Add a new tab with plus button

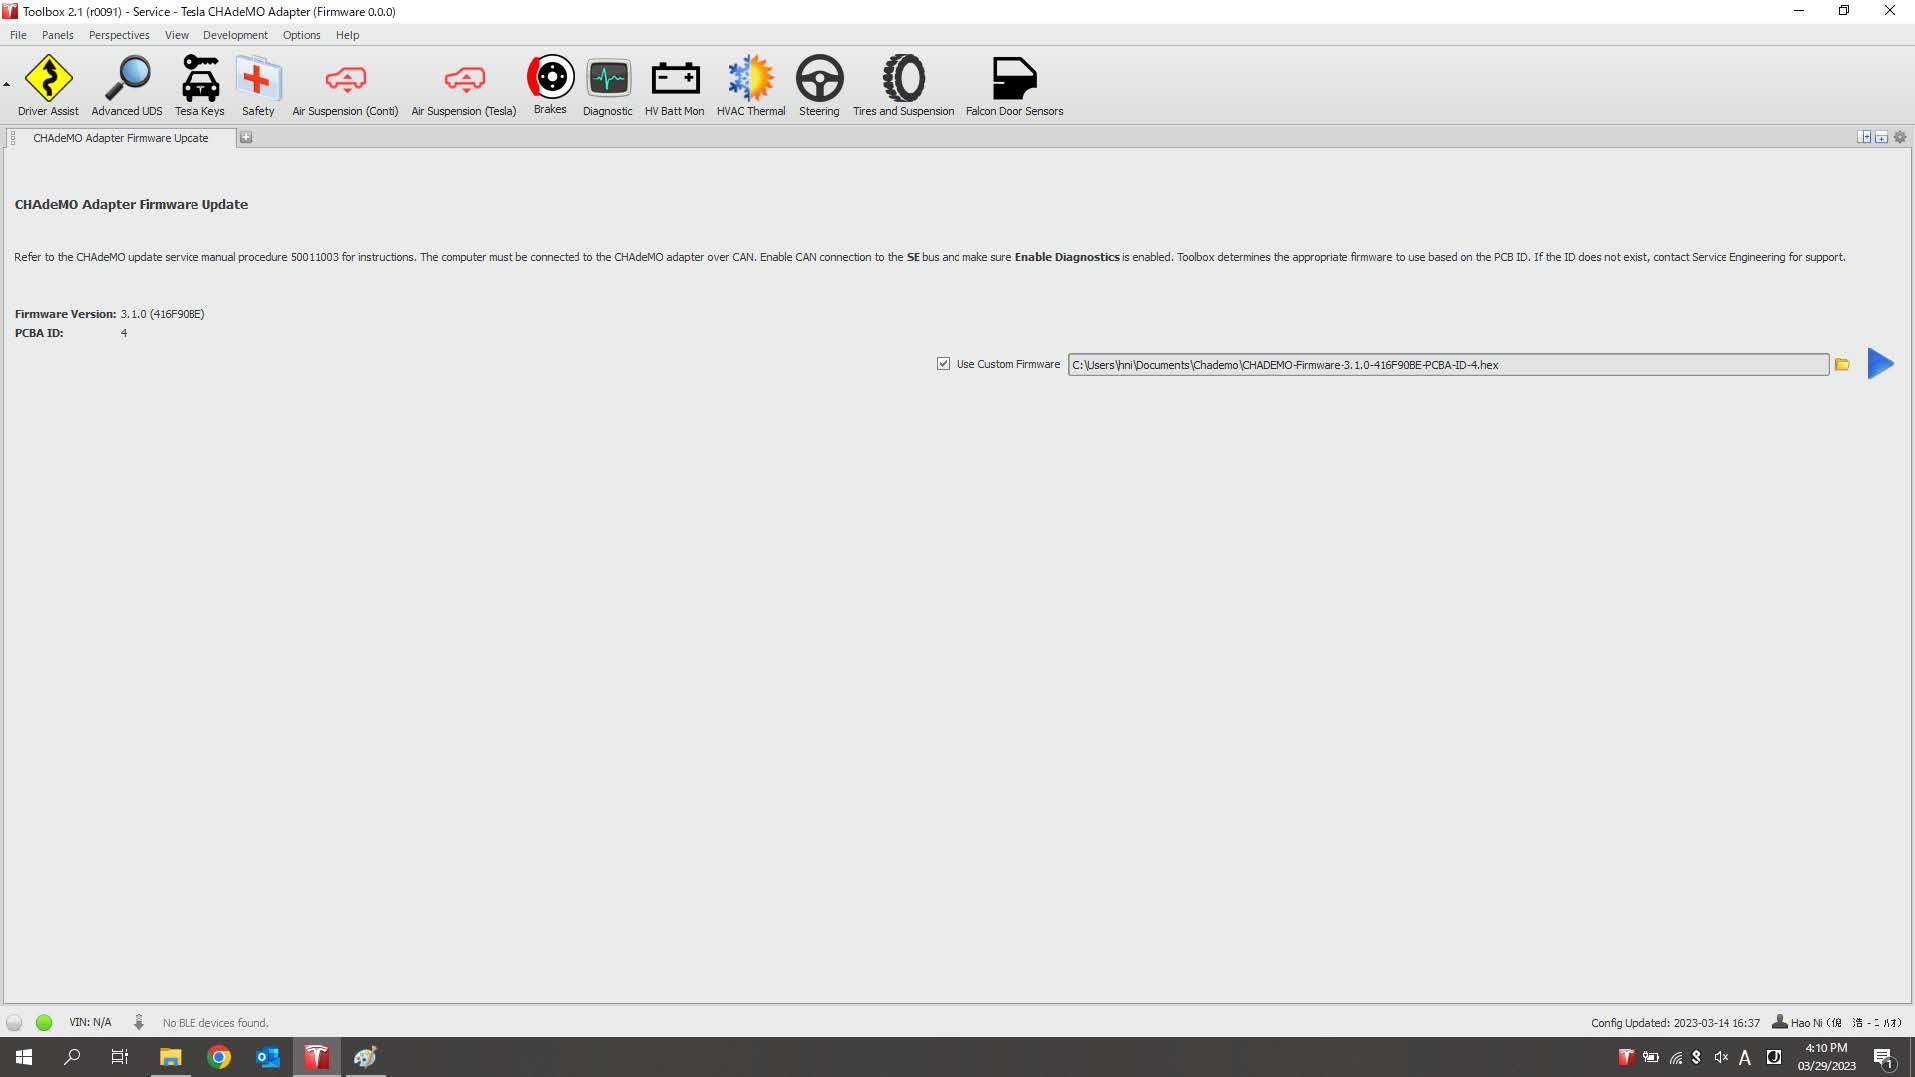[246, 138]
